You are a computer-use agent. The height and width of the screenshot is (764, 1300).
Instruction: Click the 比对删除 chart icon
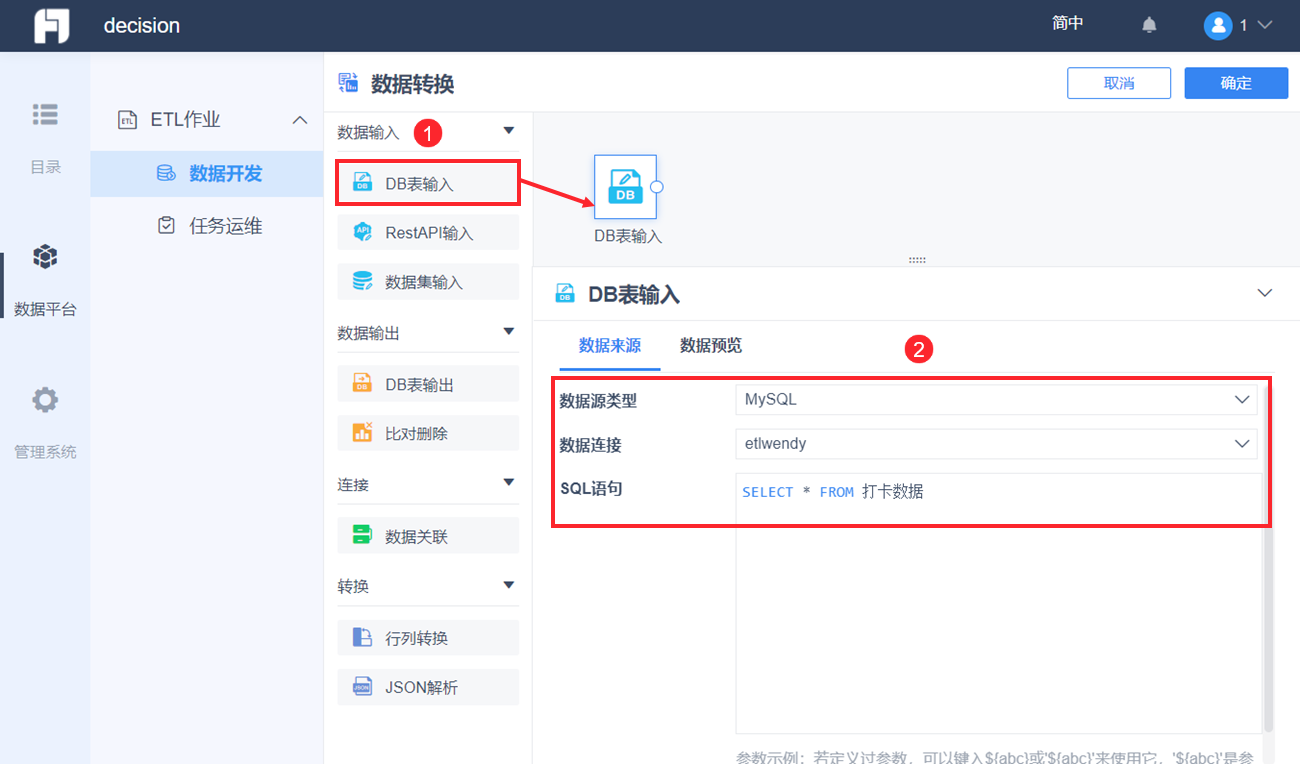click(x=363, y=433)
